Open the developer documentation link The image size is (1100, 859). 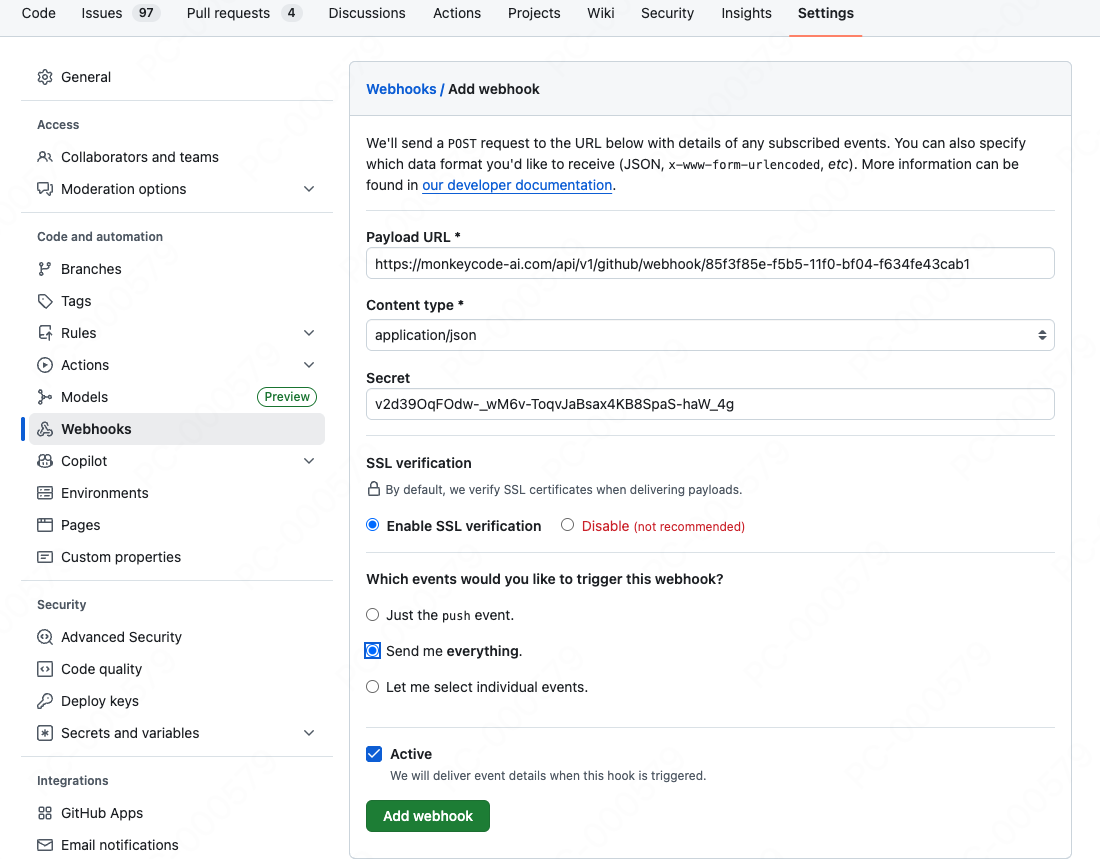click(x=517, y=185)
